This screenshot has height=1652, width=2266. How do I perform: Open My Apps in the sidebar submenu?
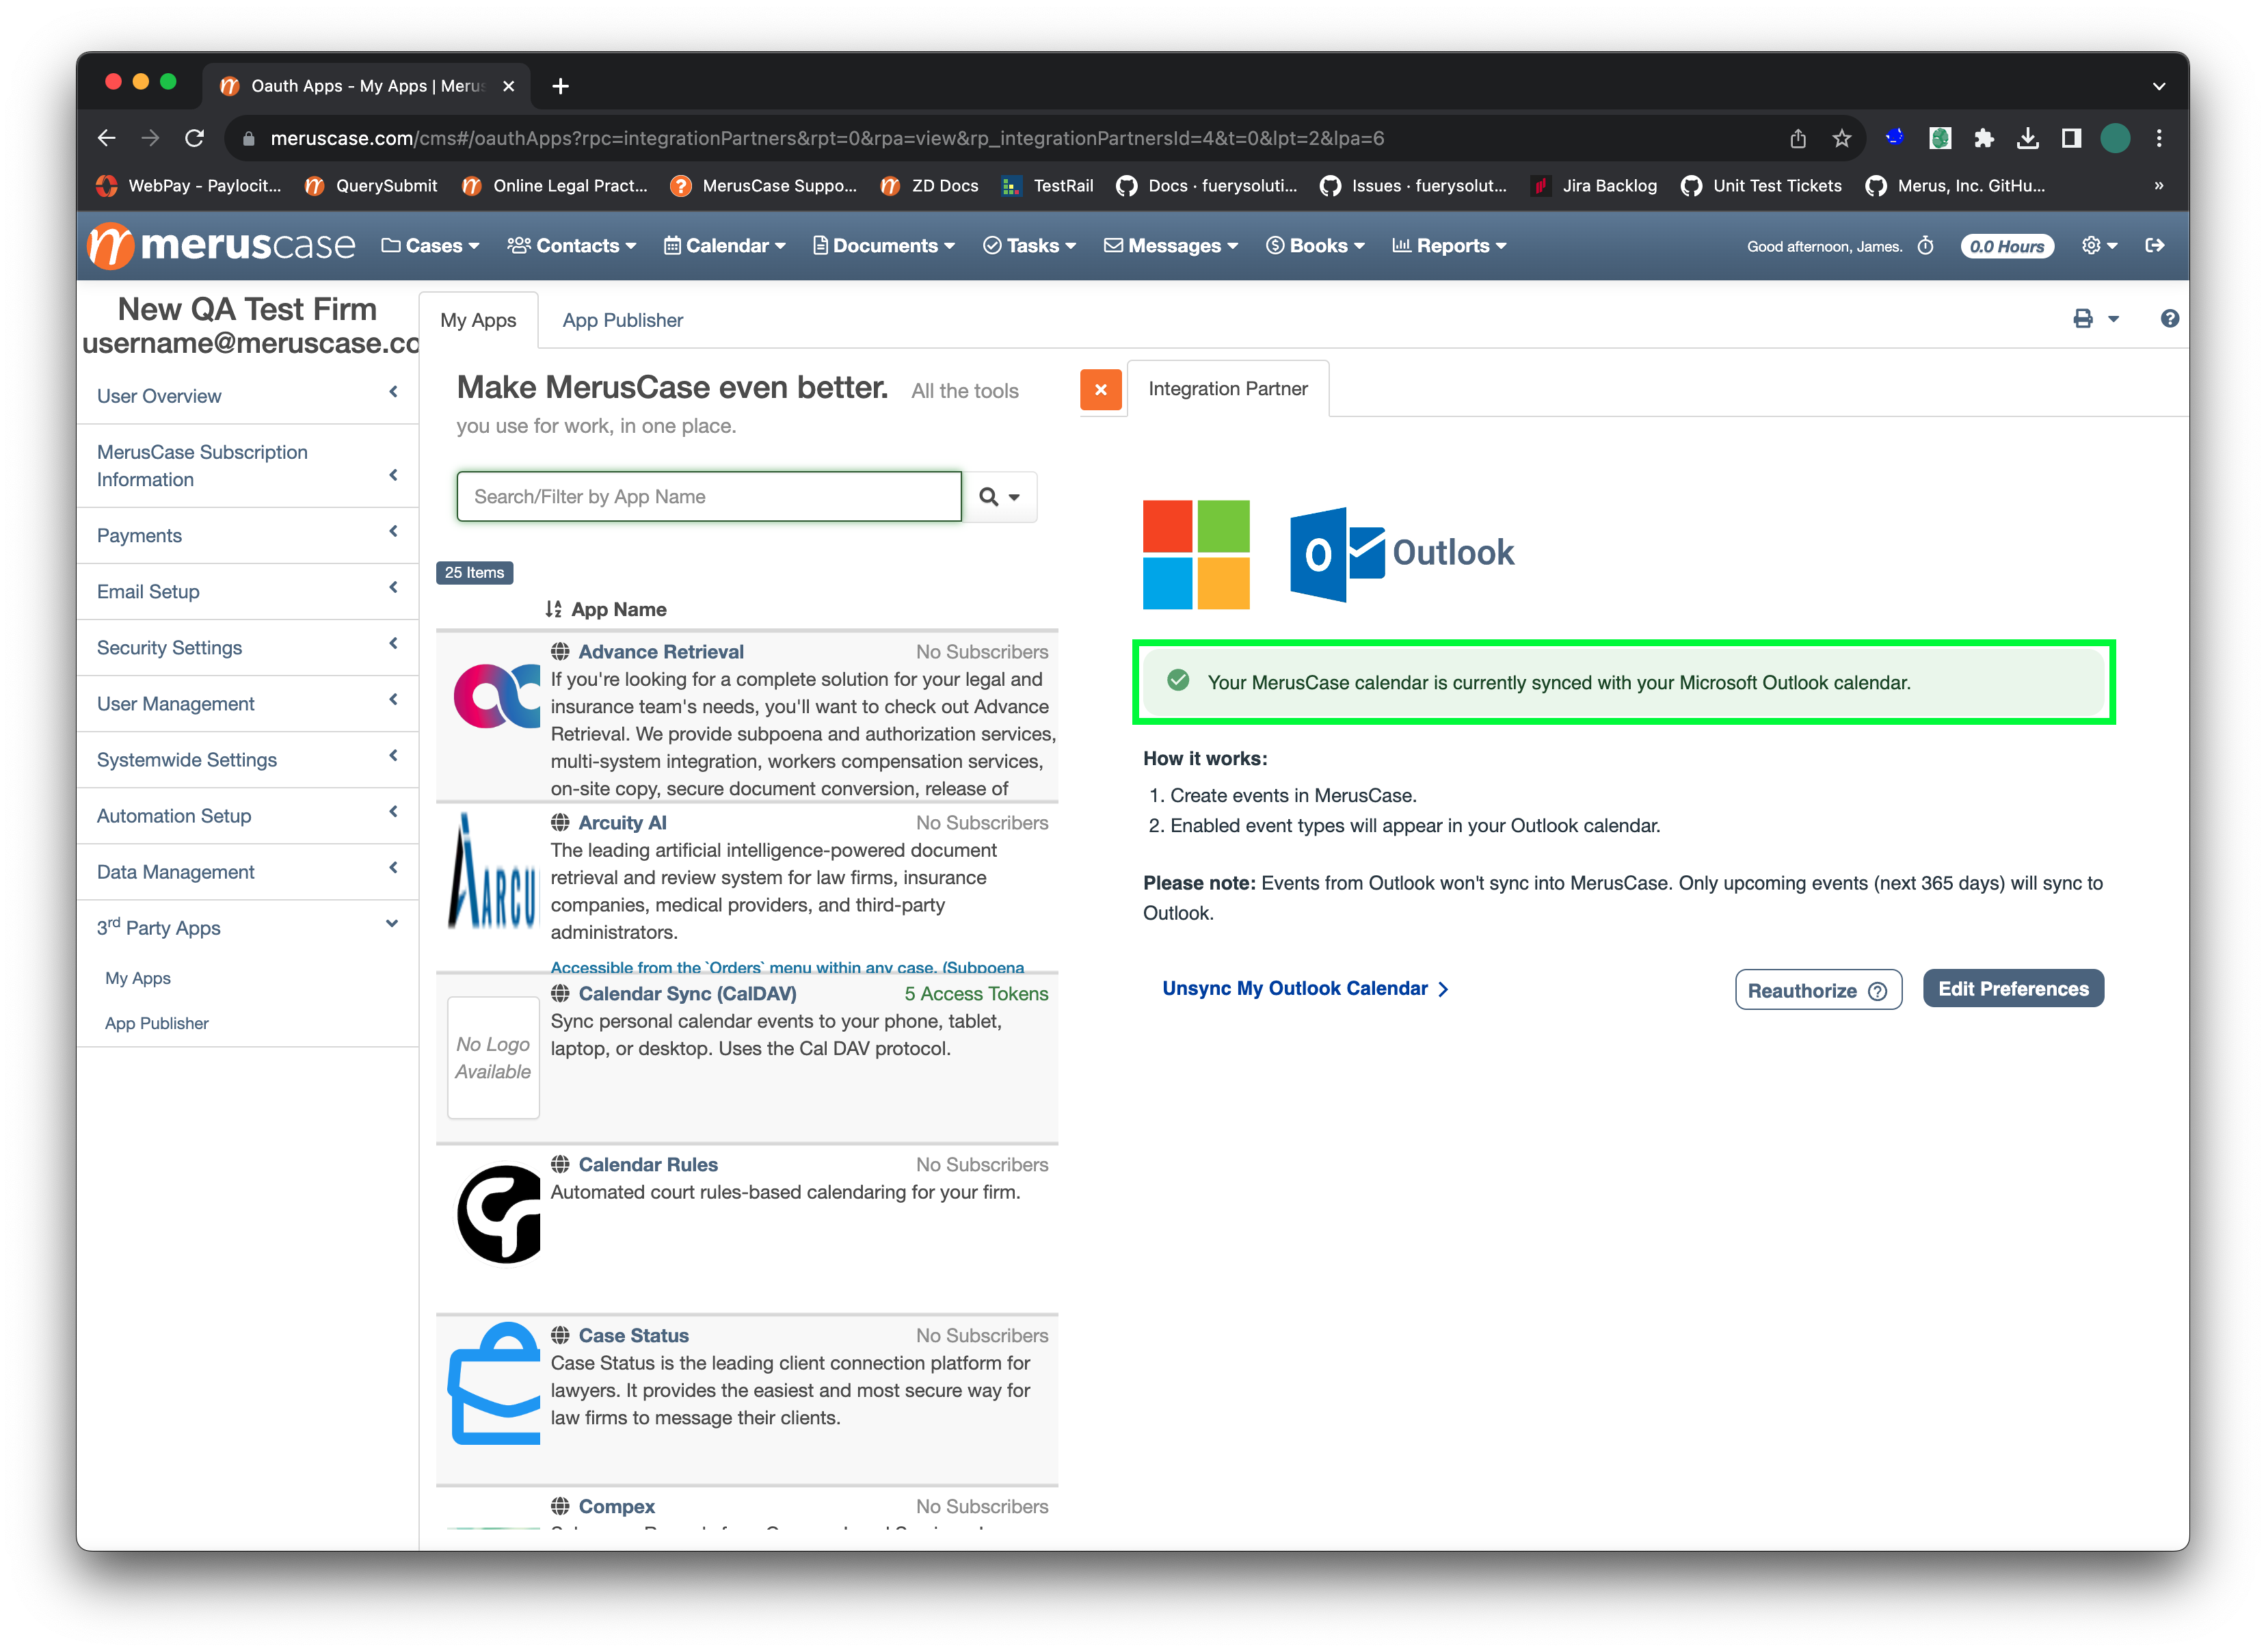138,978
